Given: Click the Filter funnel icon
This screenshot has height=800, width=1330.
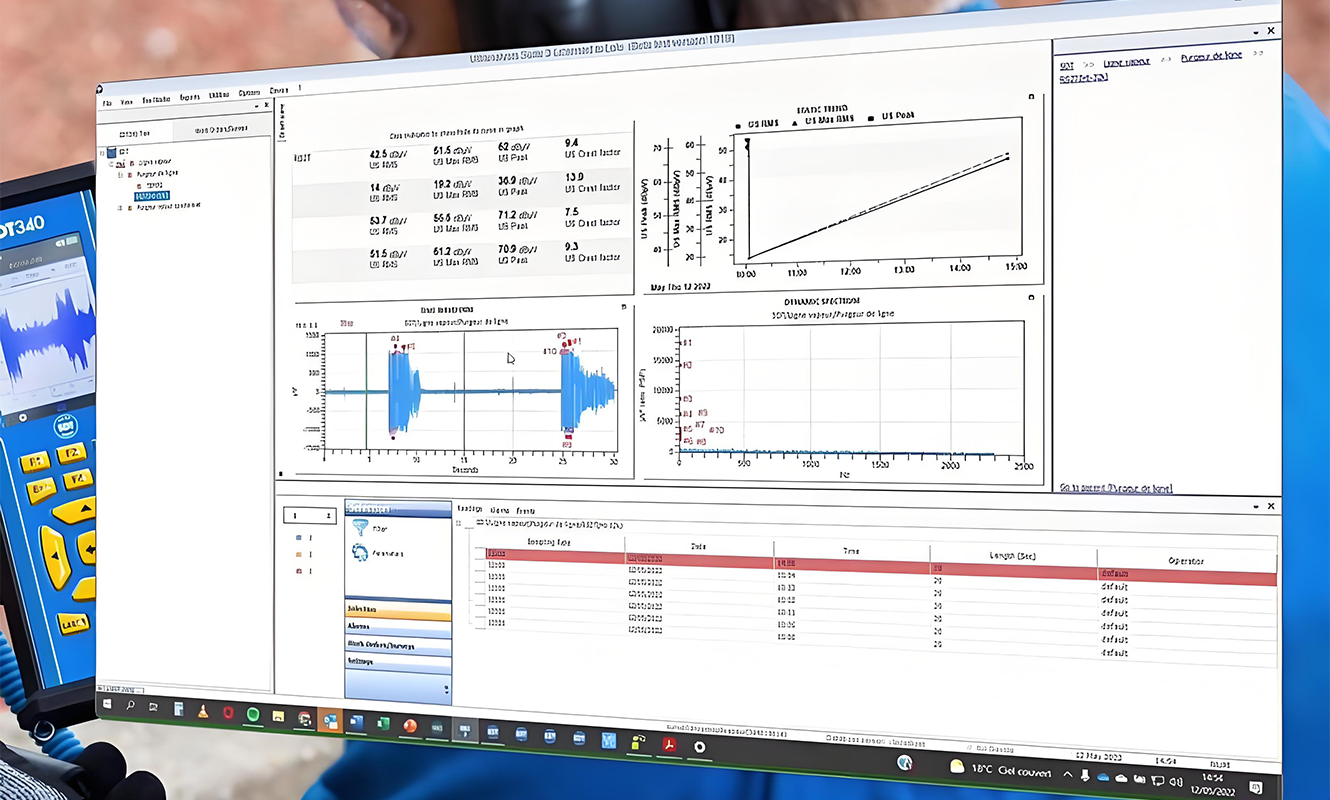Looking at the screenshot, I should click(x=360, y=527).
